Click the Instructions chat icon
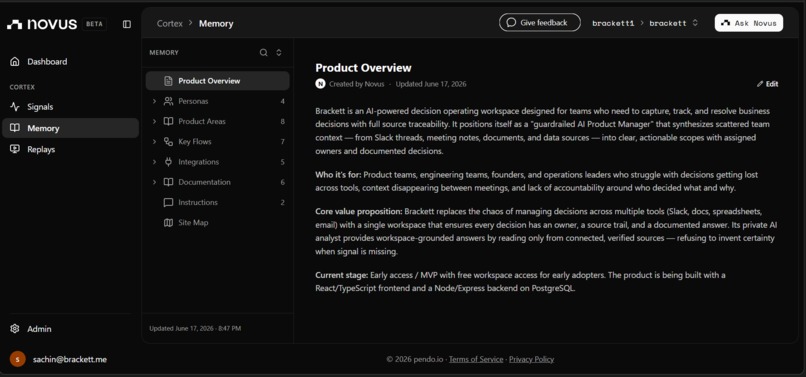The image size is (806, 377). click(168, 202)
